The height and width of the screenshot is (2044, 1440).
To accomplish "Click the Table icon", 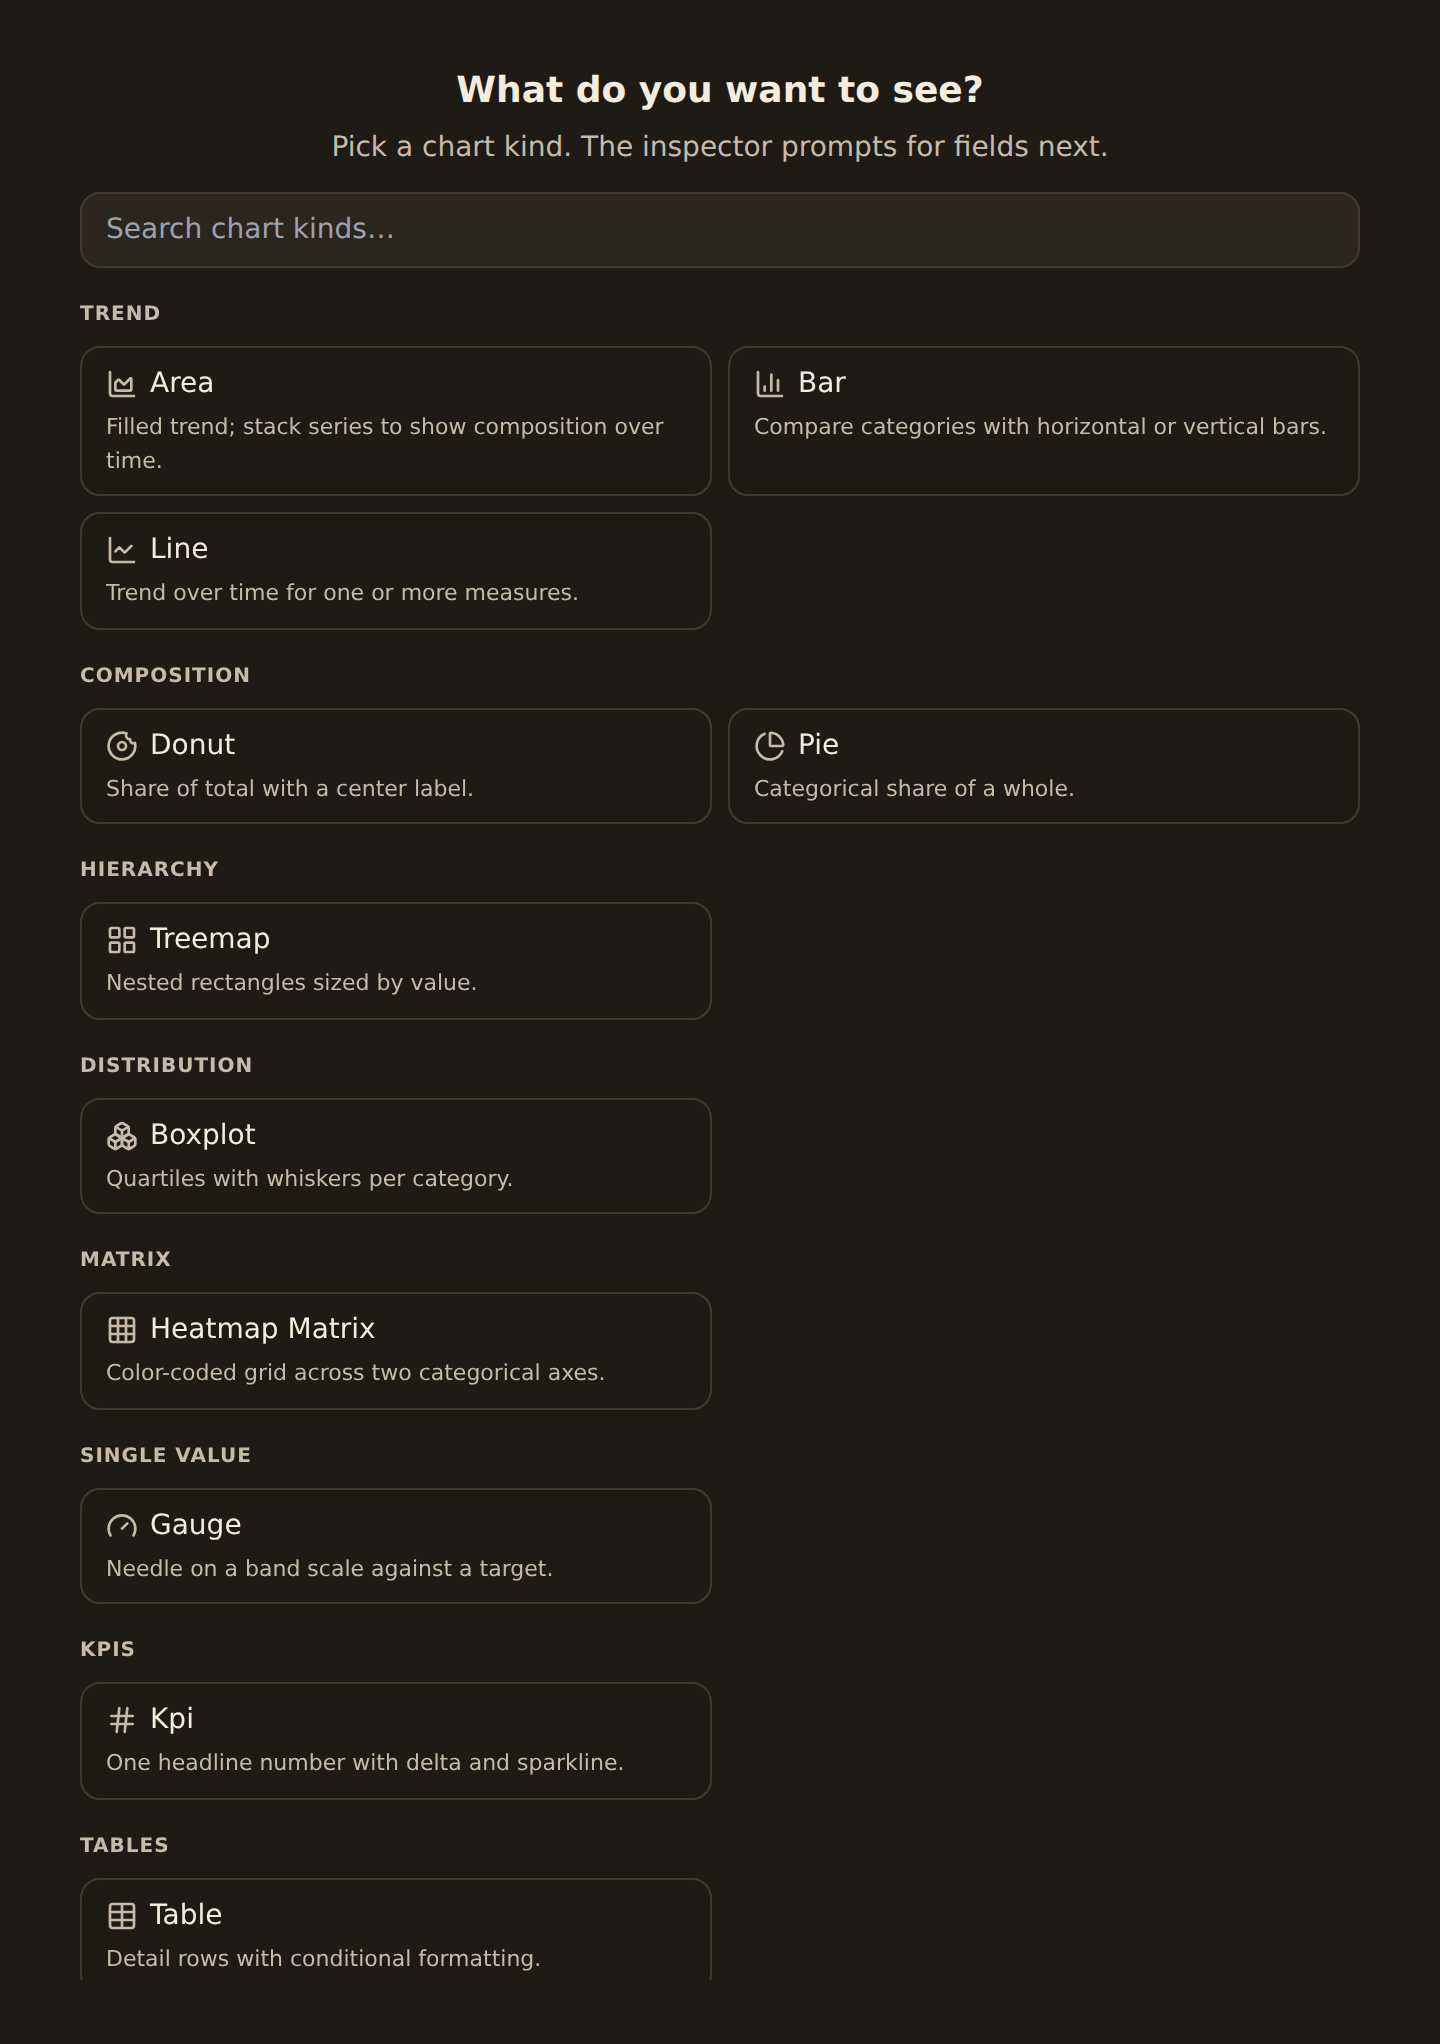I will click(x=121, y=1916).
